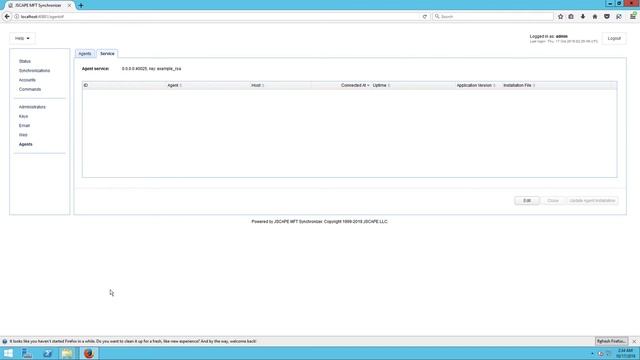Launch PowerShell from the taskbar
The image size is (640, 360).
pos(47,353)
